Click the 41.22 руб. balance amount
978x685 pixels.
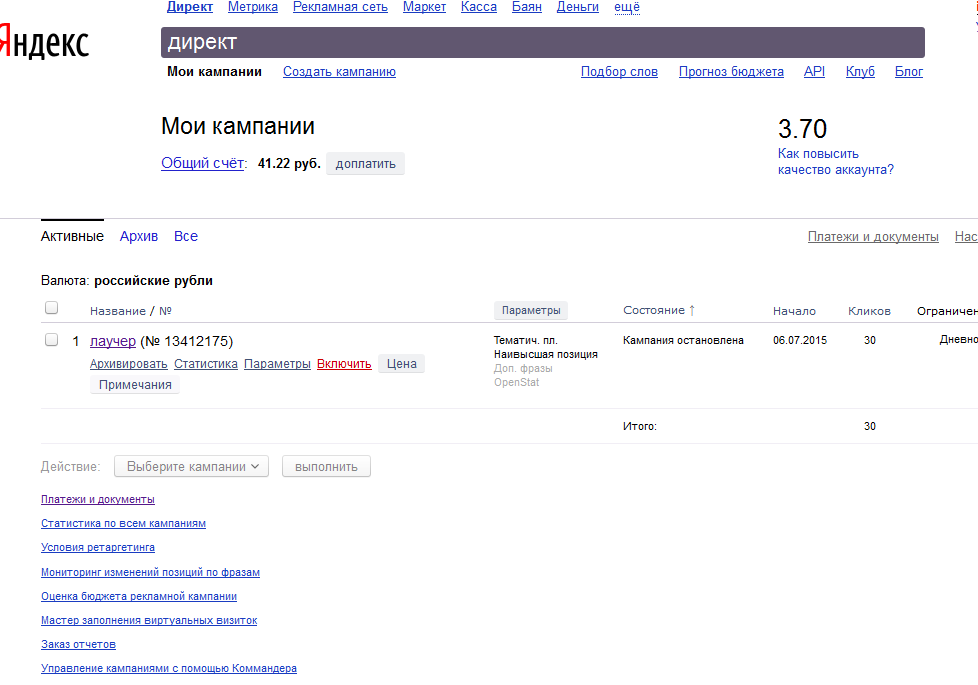click(x=289, y=163)
